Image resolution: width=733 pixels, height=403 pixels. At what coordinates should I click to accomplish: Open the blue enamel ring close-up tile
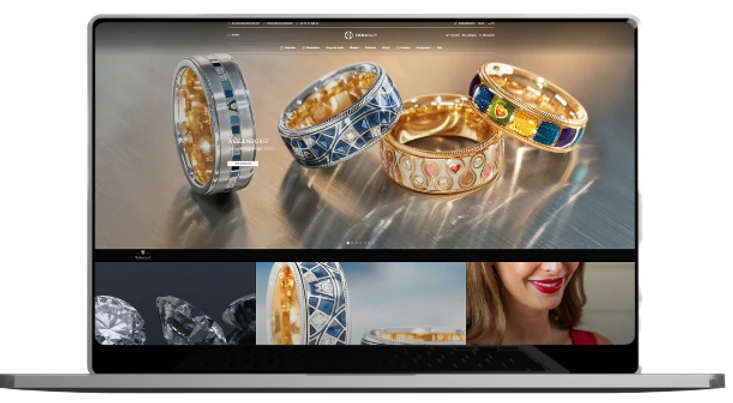(x=361, y=303)
